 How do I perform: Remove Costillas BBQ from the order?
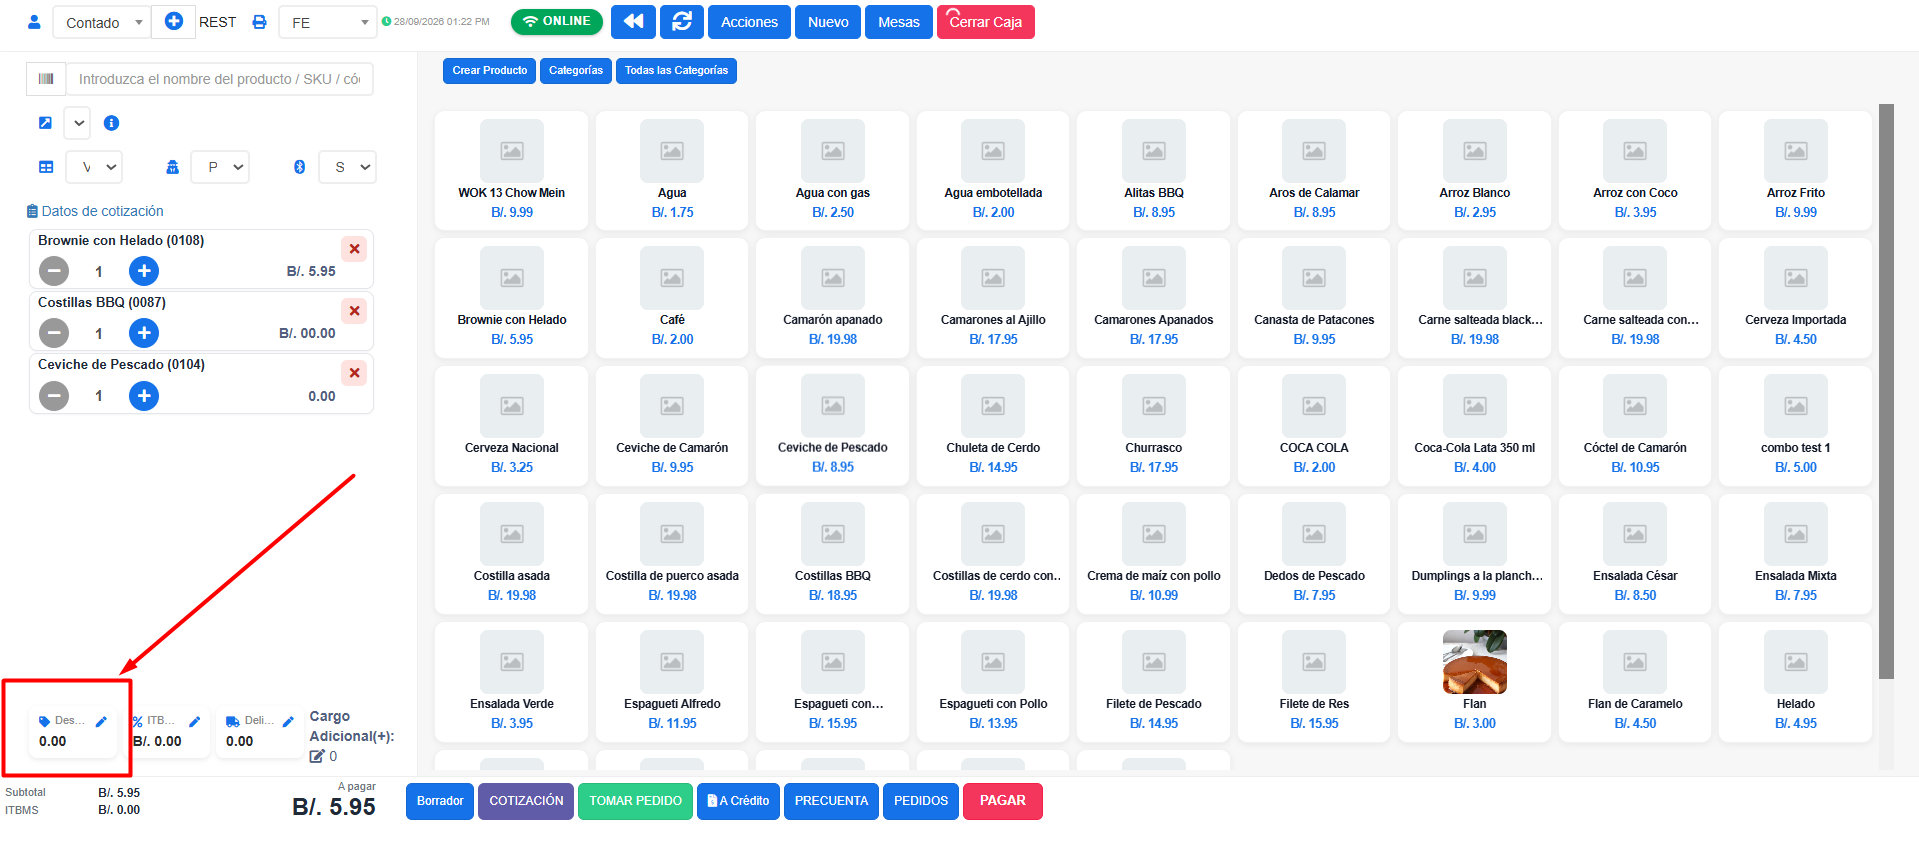(354, 311)
